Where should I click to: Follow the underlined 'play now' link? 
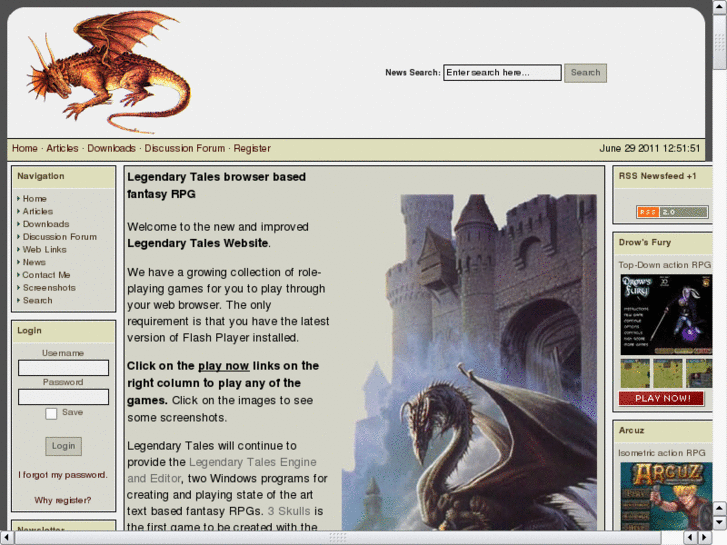click(223, 366)
